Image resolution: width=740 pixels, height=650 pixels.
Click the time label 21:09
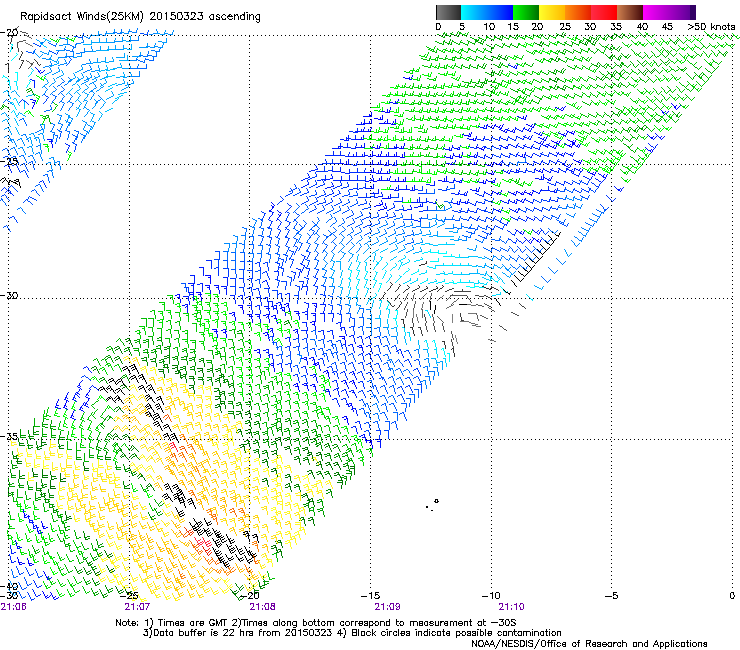[387, 607]
